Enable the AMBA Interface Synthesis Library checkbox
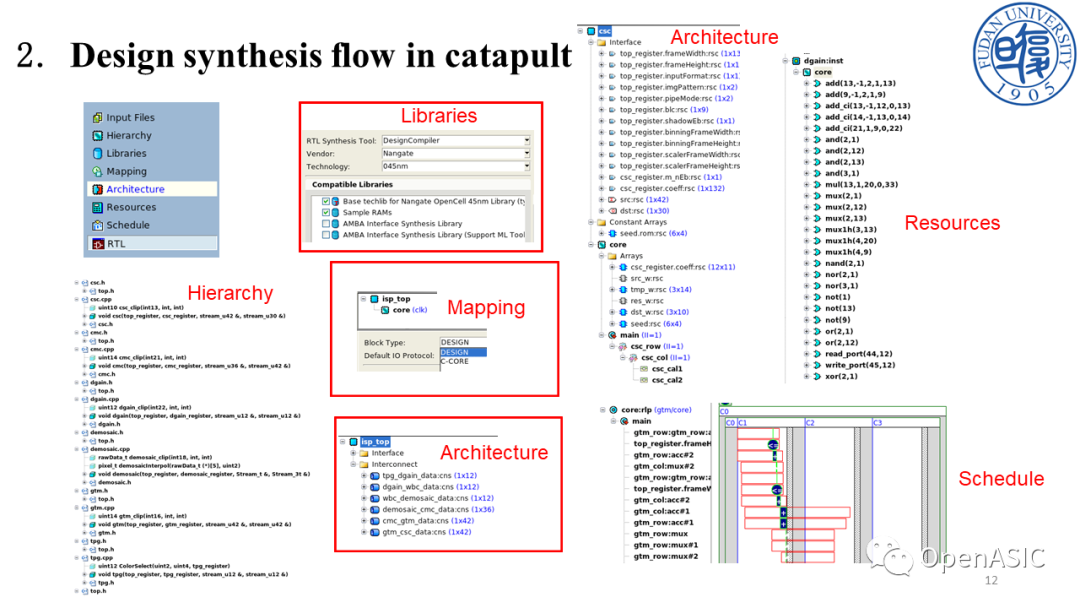 (x=325, y=223)
